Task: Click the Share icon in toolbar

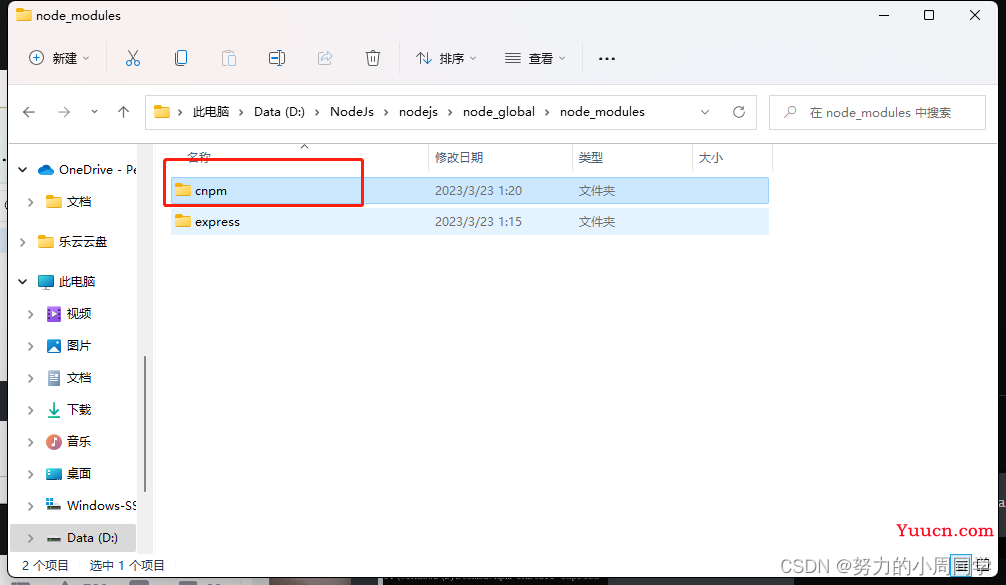Action: (325, 58)
